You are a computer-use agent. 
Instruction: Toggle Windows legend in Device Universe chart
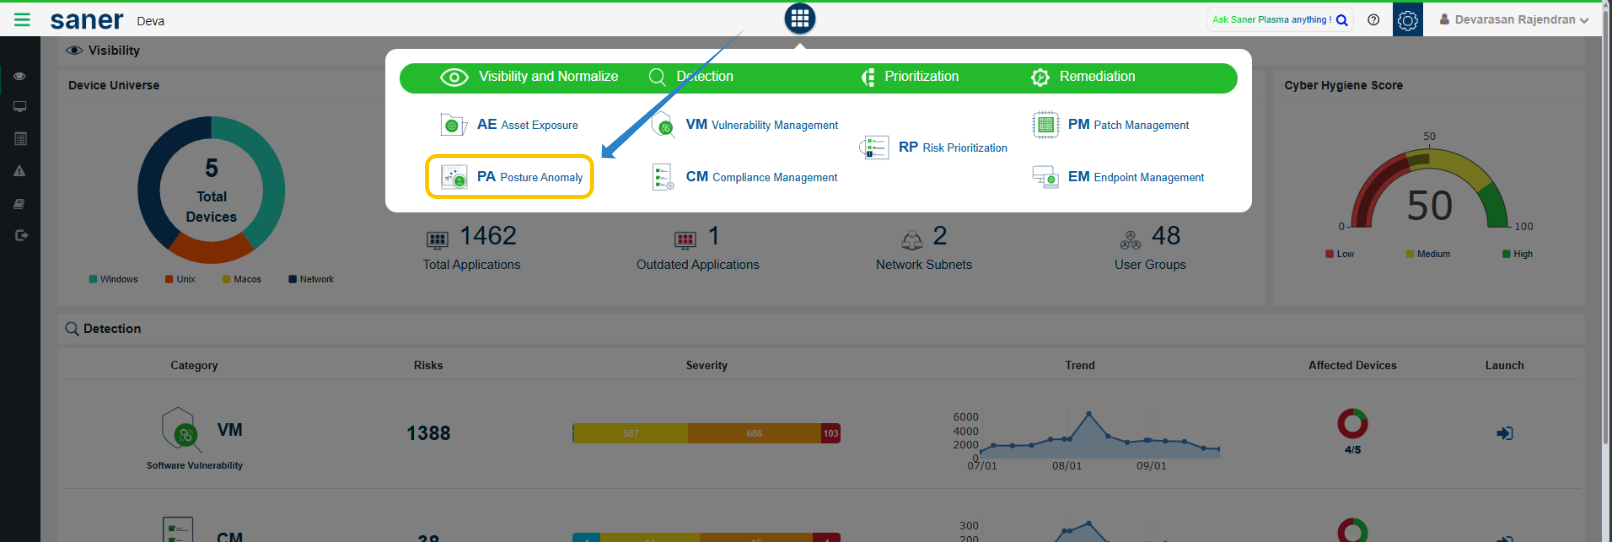113,279
